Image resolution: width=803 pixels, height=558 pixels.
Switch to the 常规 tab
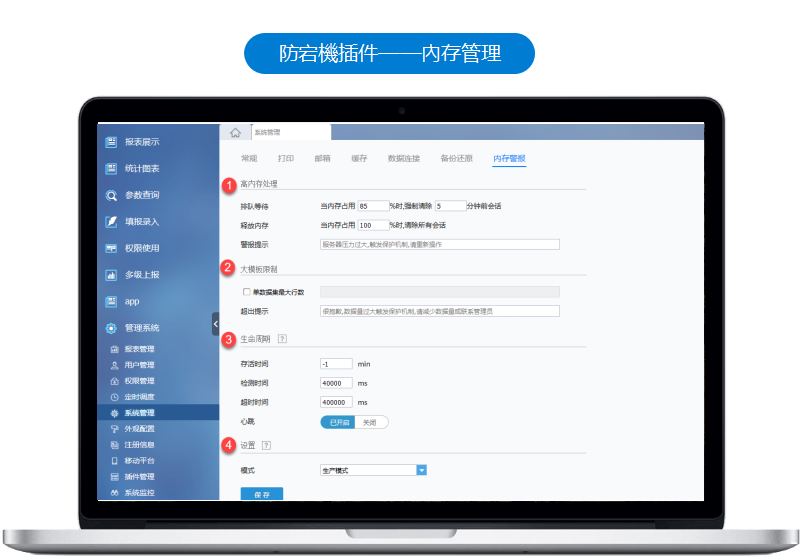tap(249, 158)
